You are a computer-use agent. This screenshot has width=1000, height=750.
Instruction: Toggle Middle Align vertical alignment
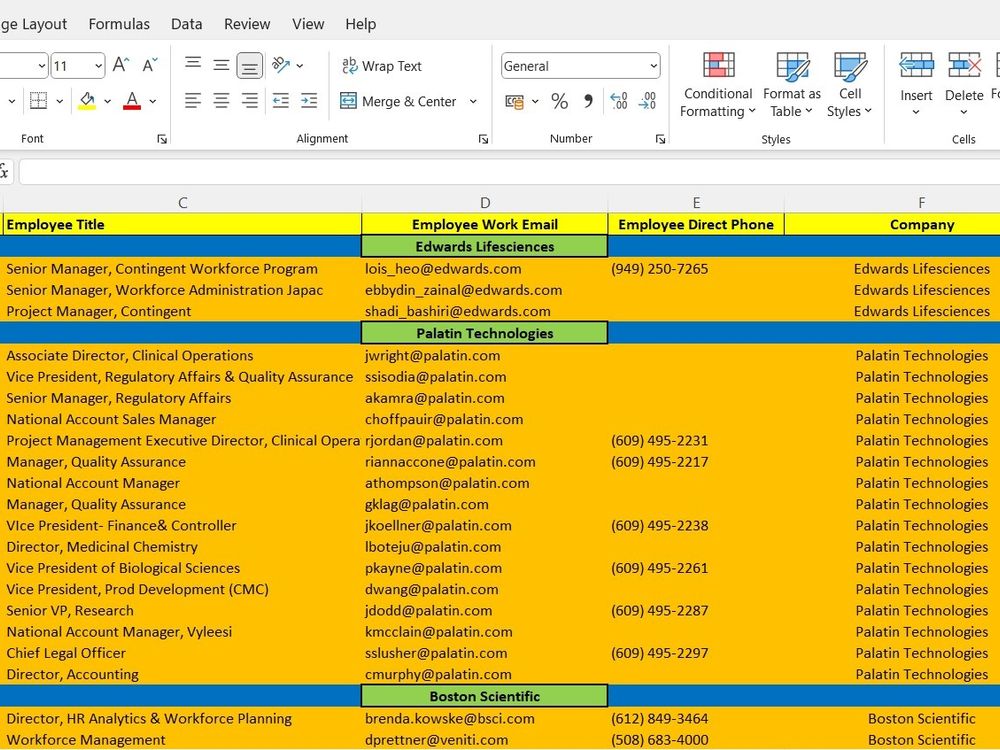point(221,66)
